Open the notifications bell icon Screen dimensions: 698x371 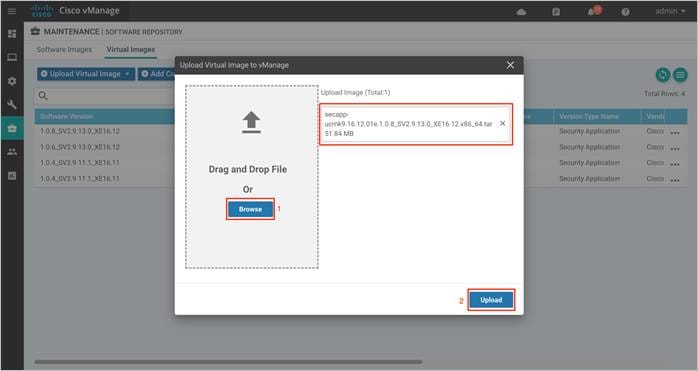pyautogui.click(x=592, y=12)
